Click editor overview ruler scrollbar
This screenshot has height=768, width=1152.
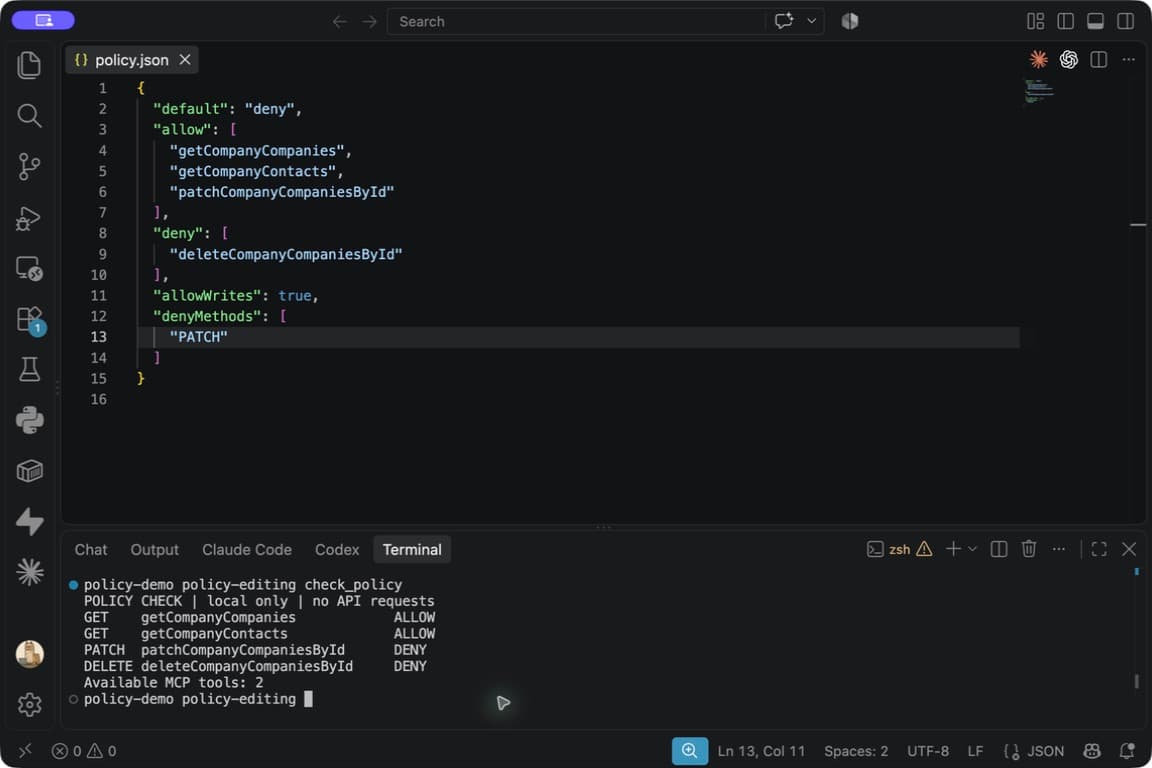pos(1137,224)
